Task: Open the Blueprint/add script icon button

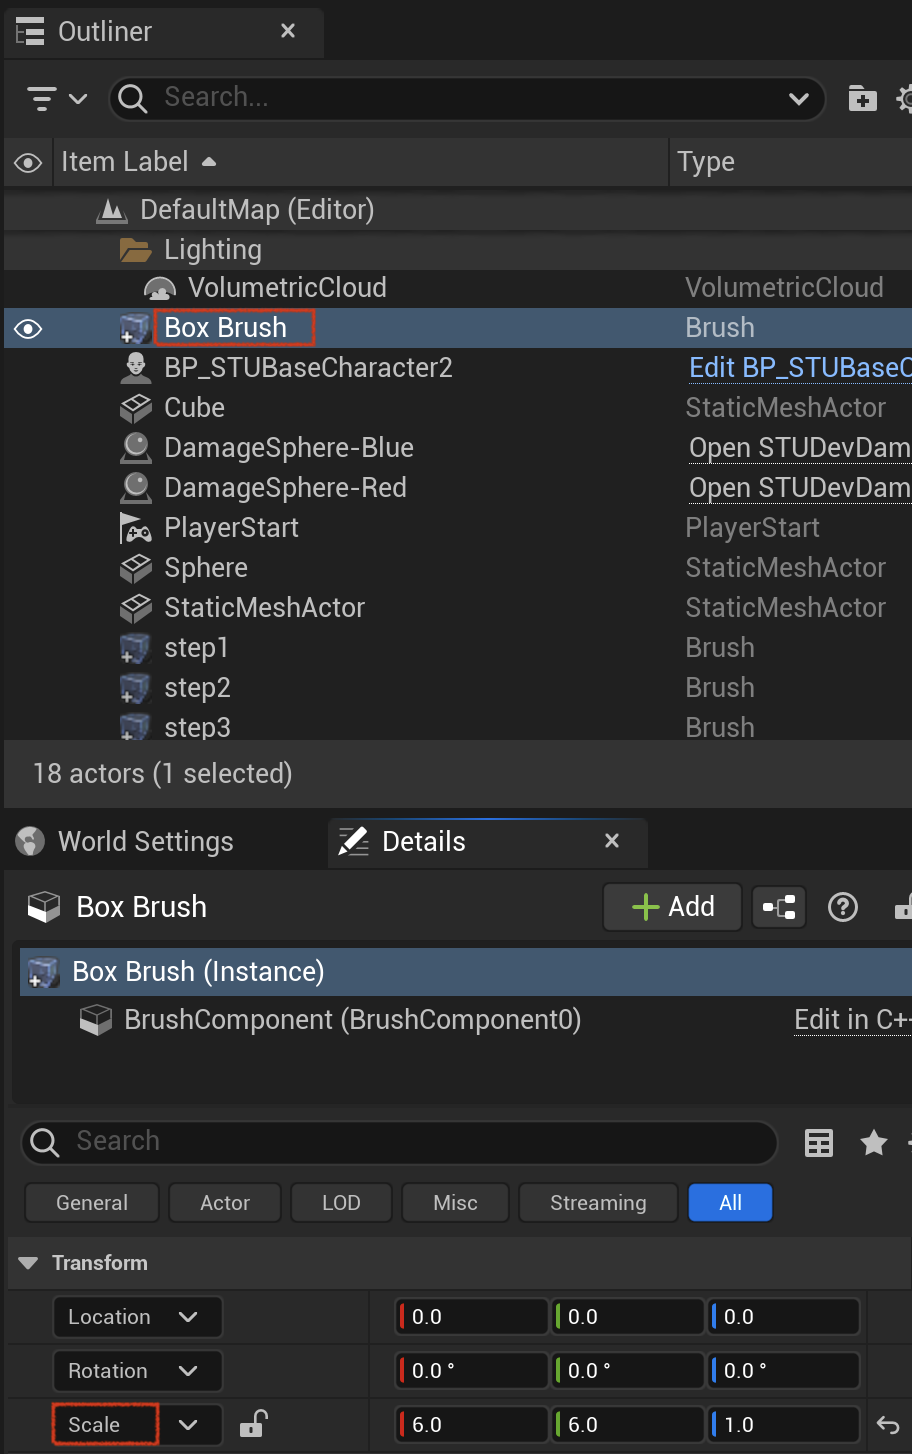Action: point(779,907)
